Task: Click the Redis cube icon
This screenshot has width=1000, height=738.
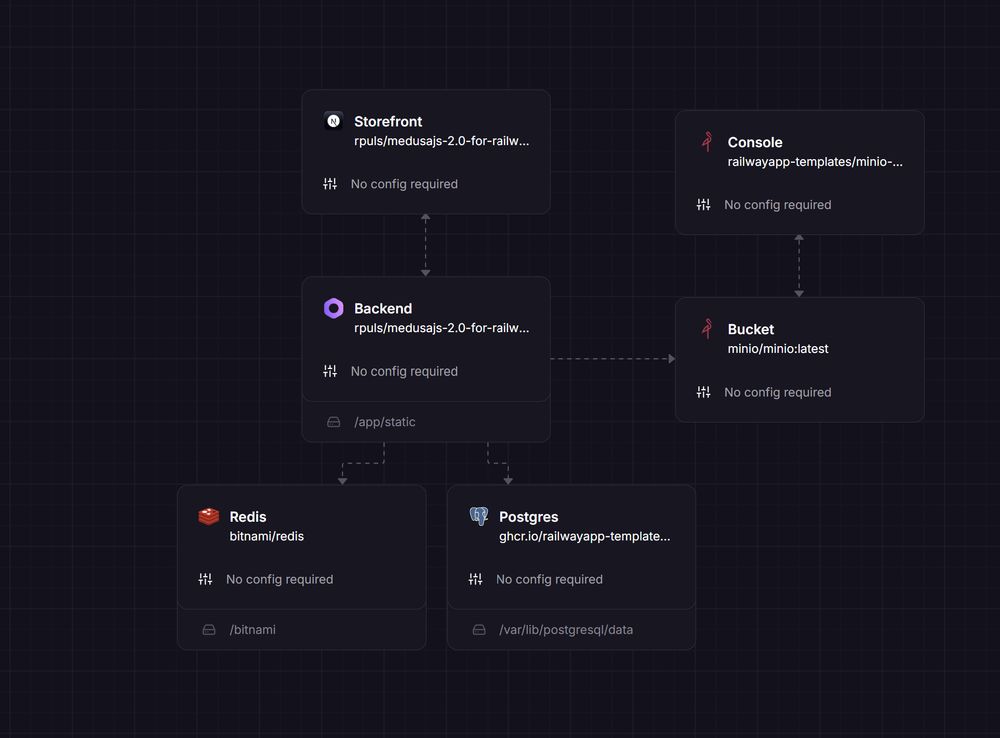Action: (209, 516)
